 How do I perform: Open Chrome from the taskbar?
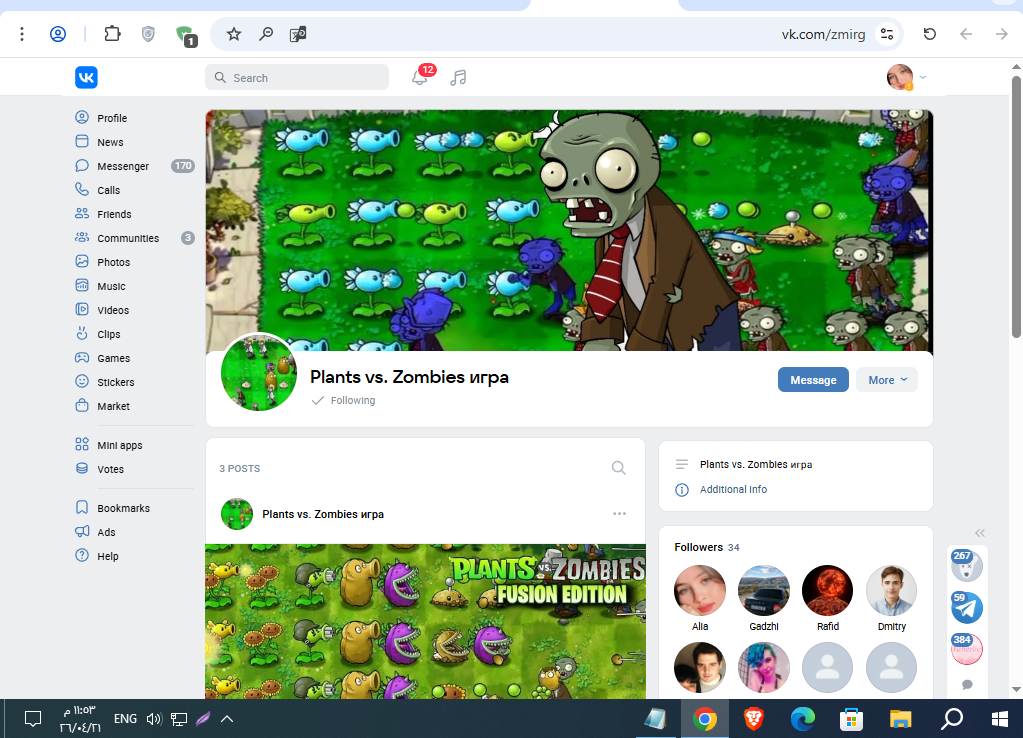pos(705,719)
